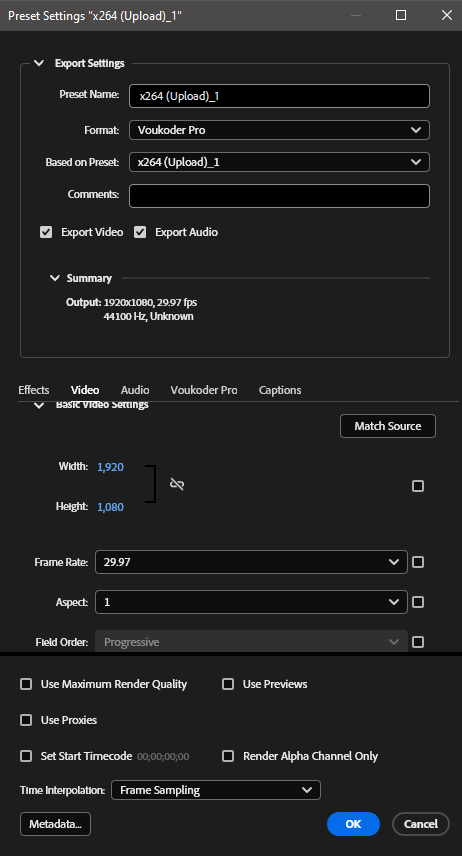Switch to the Audio tab
The width and height of the screenshot is (462, 856).
(135, 390)
